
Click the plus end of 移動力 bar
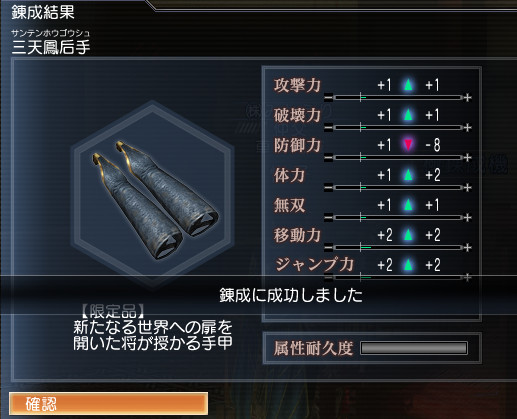pos(468,248)
